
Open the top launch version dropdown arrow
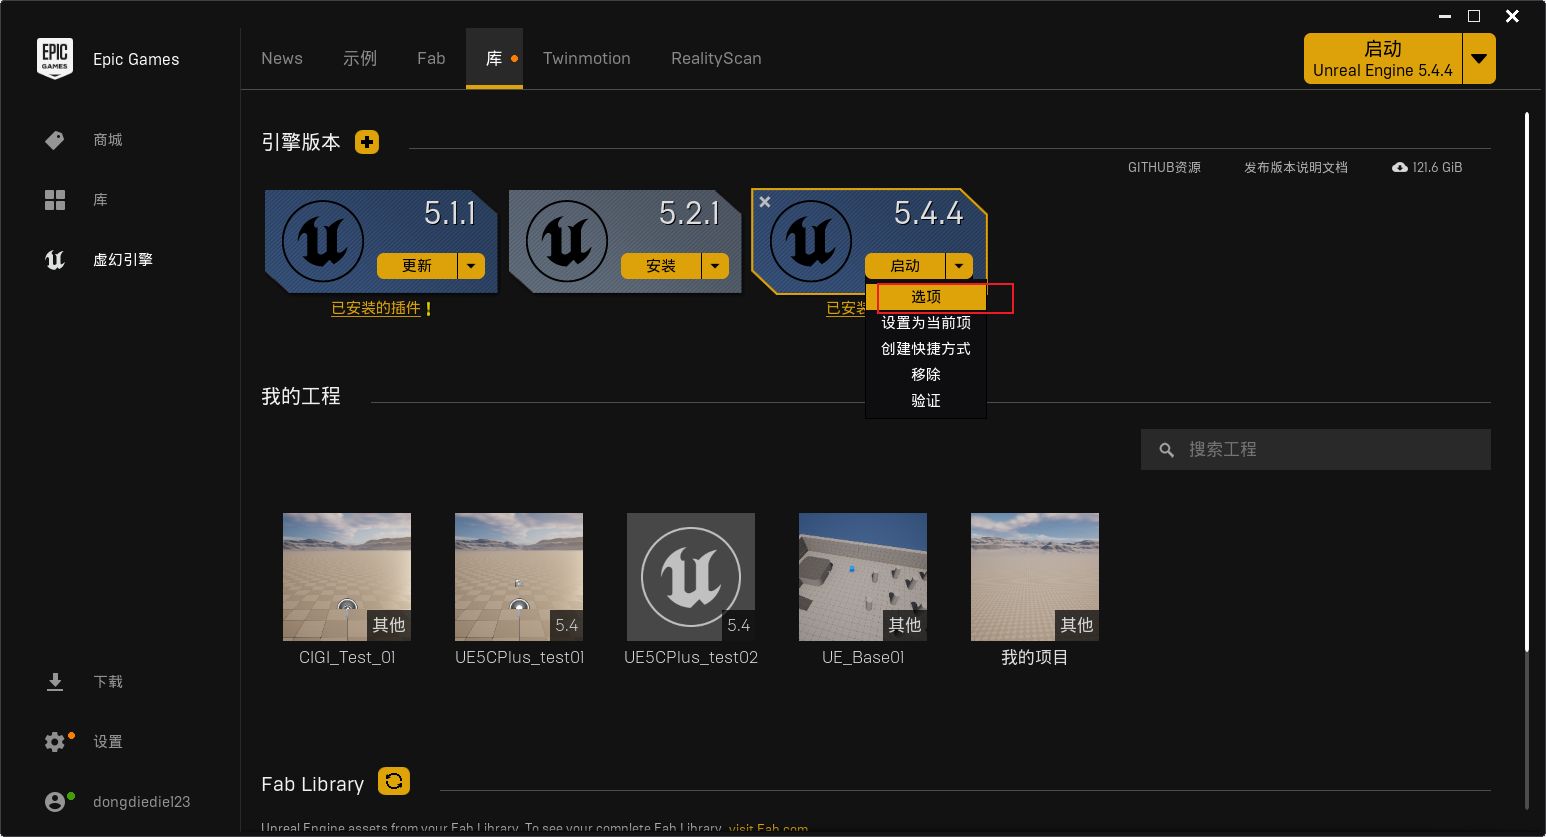(1479, 59)
